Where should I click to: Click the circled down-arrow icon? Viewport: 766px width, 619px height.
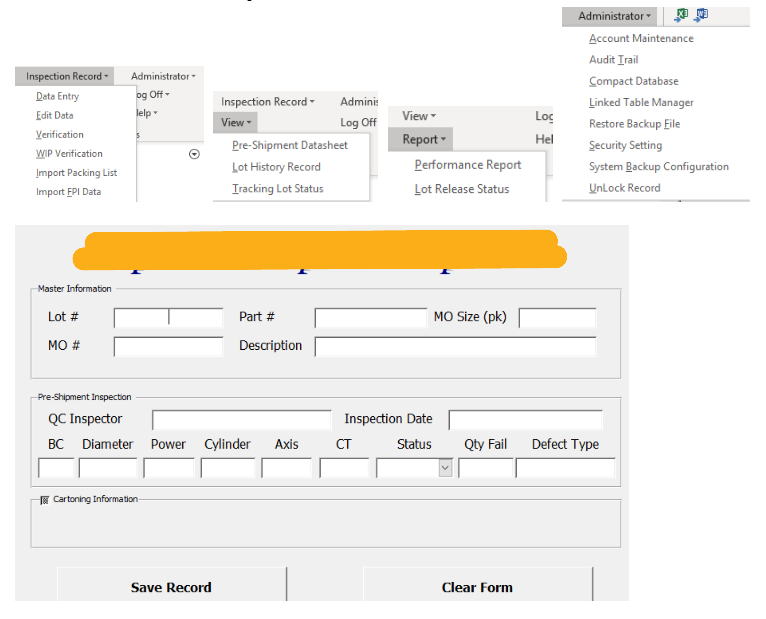point(194,154)
